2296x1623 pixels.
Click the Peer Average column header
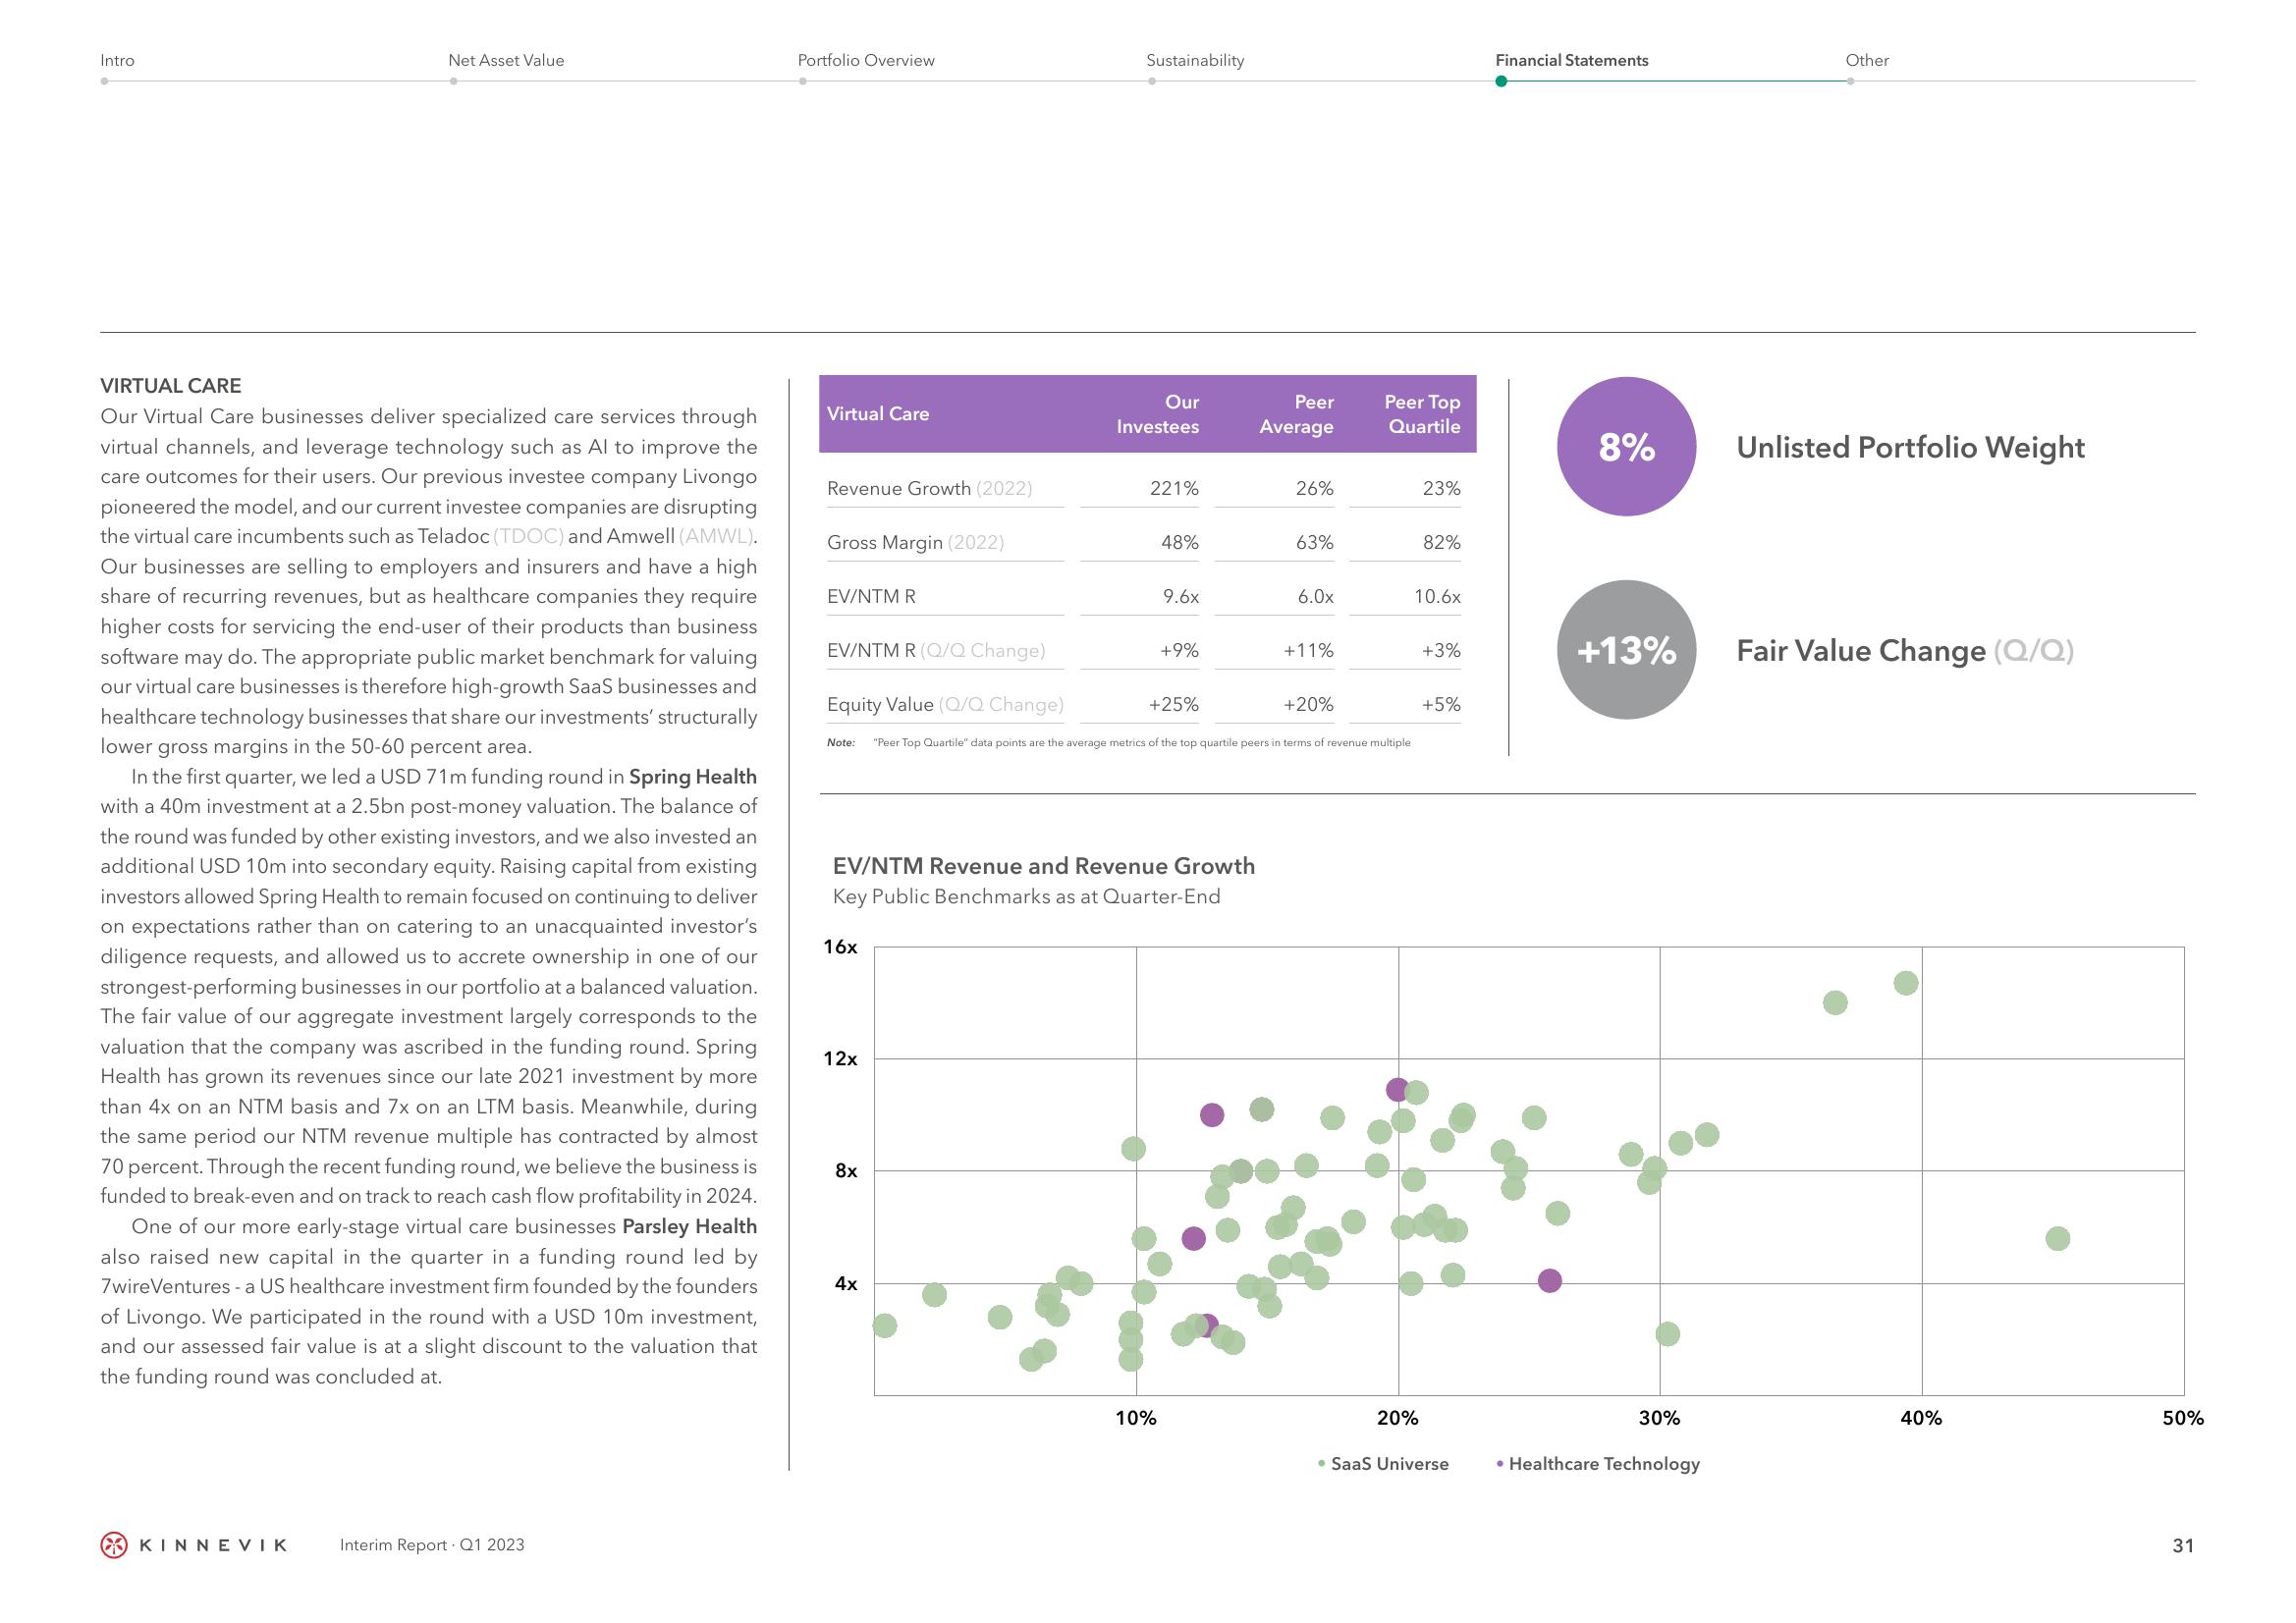[1296, 414]
